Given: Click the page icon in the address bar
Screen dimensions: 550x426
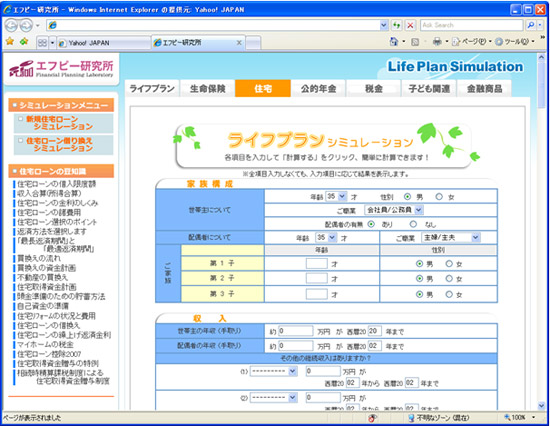Looking at the screenshot, I should click(52, 25).
